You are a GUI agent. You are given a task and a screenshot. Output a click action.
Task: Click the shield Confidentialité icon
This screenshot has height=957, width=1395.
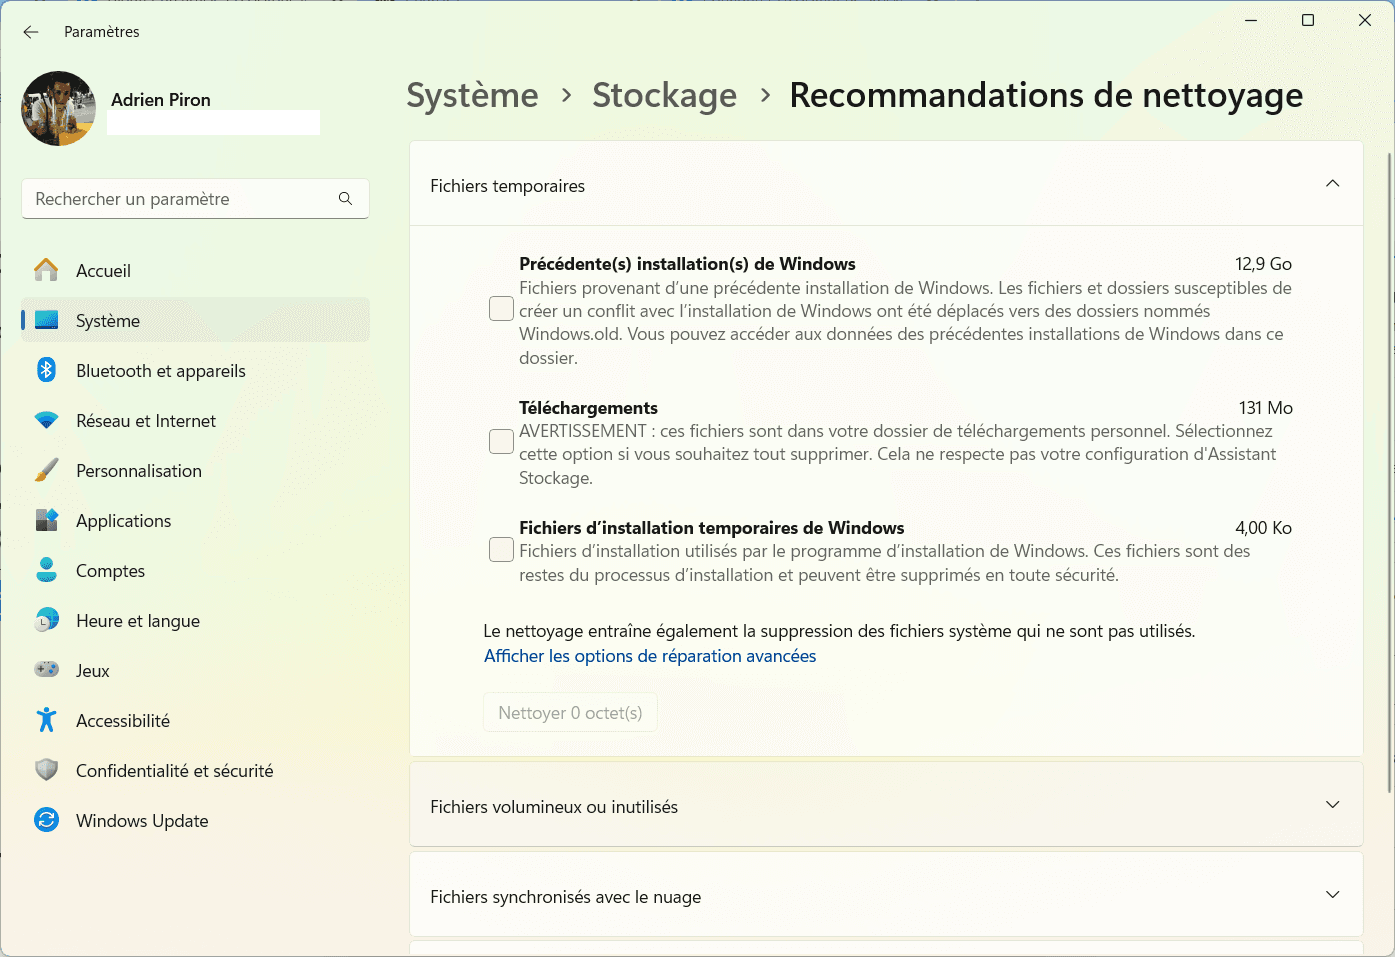46,770
